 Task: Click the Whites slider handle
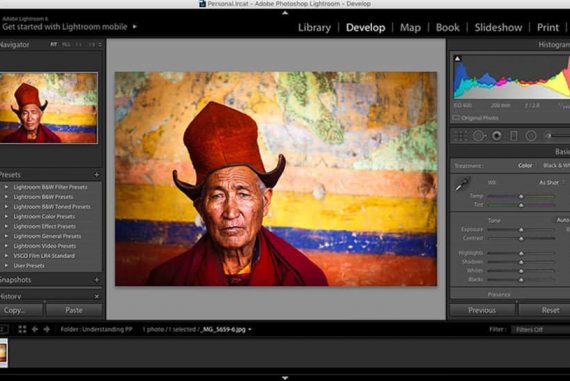point(521,271)
